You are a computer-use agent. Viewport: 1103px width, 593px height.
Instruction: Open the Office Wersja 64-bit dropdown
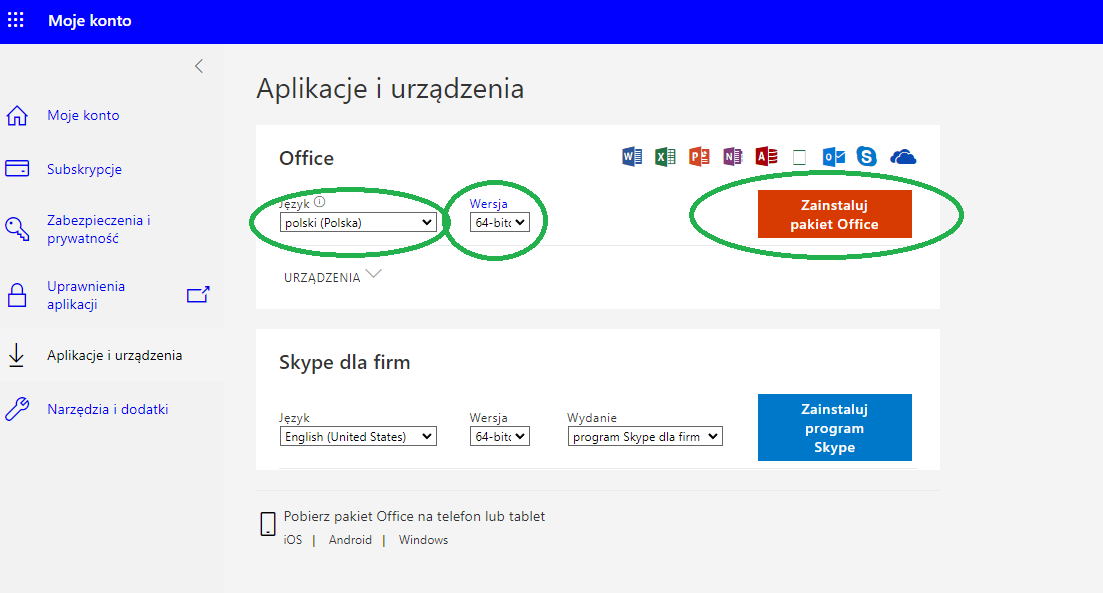[499, 222]
